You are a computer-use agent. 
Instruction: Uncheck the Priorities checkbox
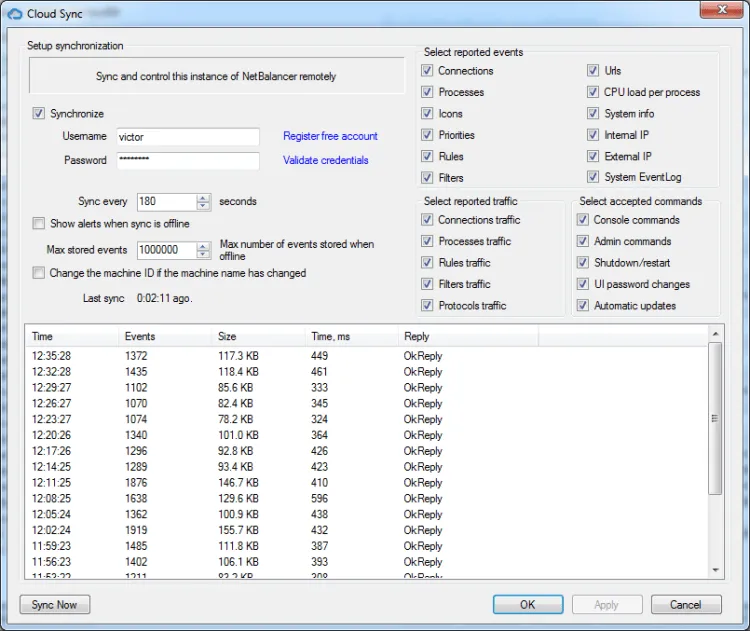[427, 135]
